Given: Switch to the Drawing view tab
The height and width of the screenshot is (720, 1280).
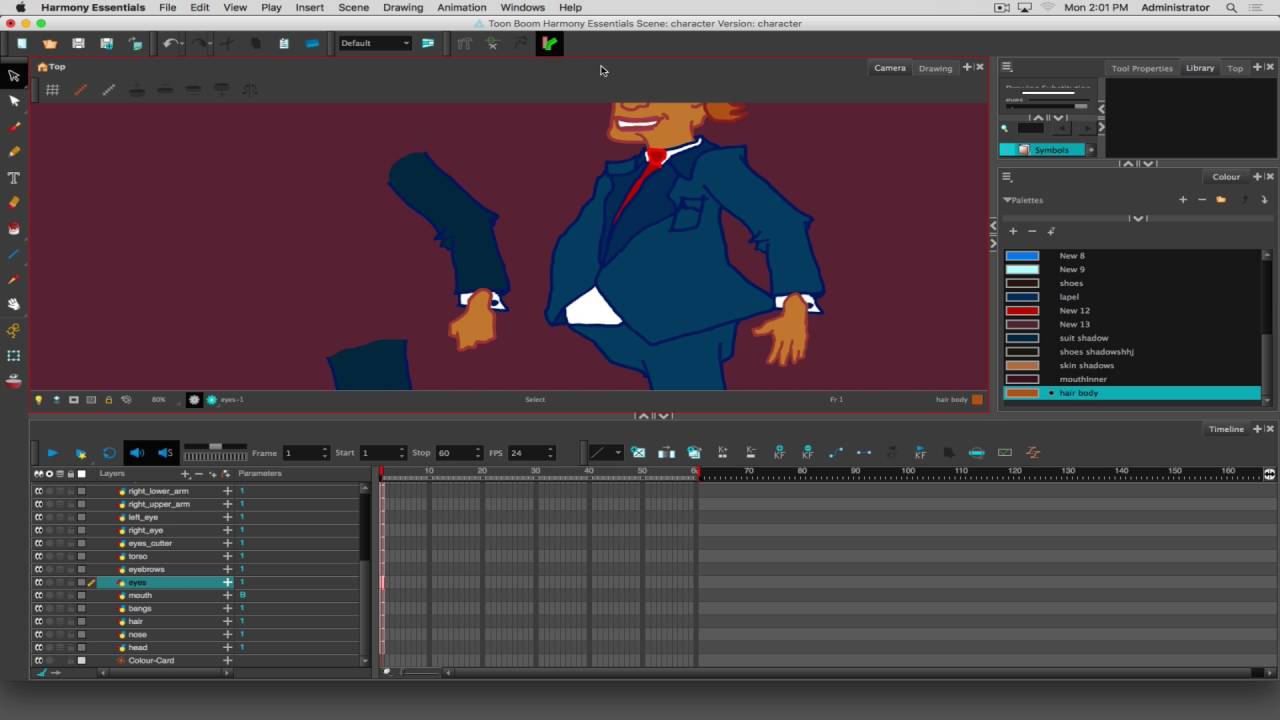Looking at the screenshot, I should [x=936, y=68].
